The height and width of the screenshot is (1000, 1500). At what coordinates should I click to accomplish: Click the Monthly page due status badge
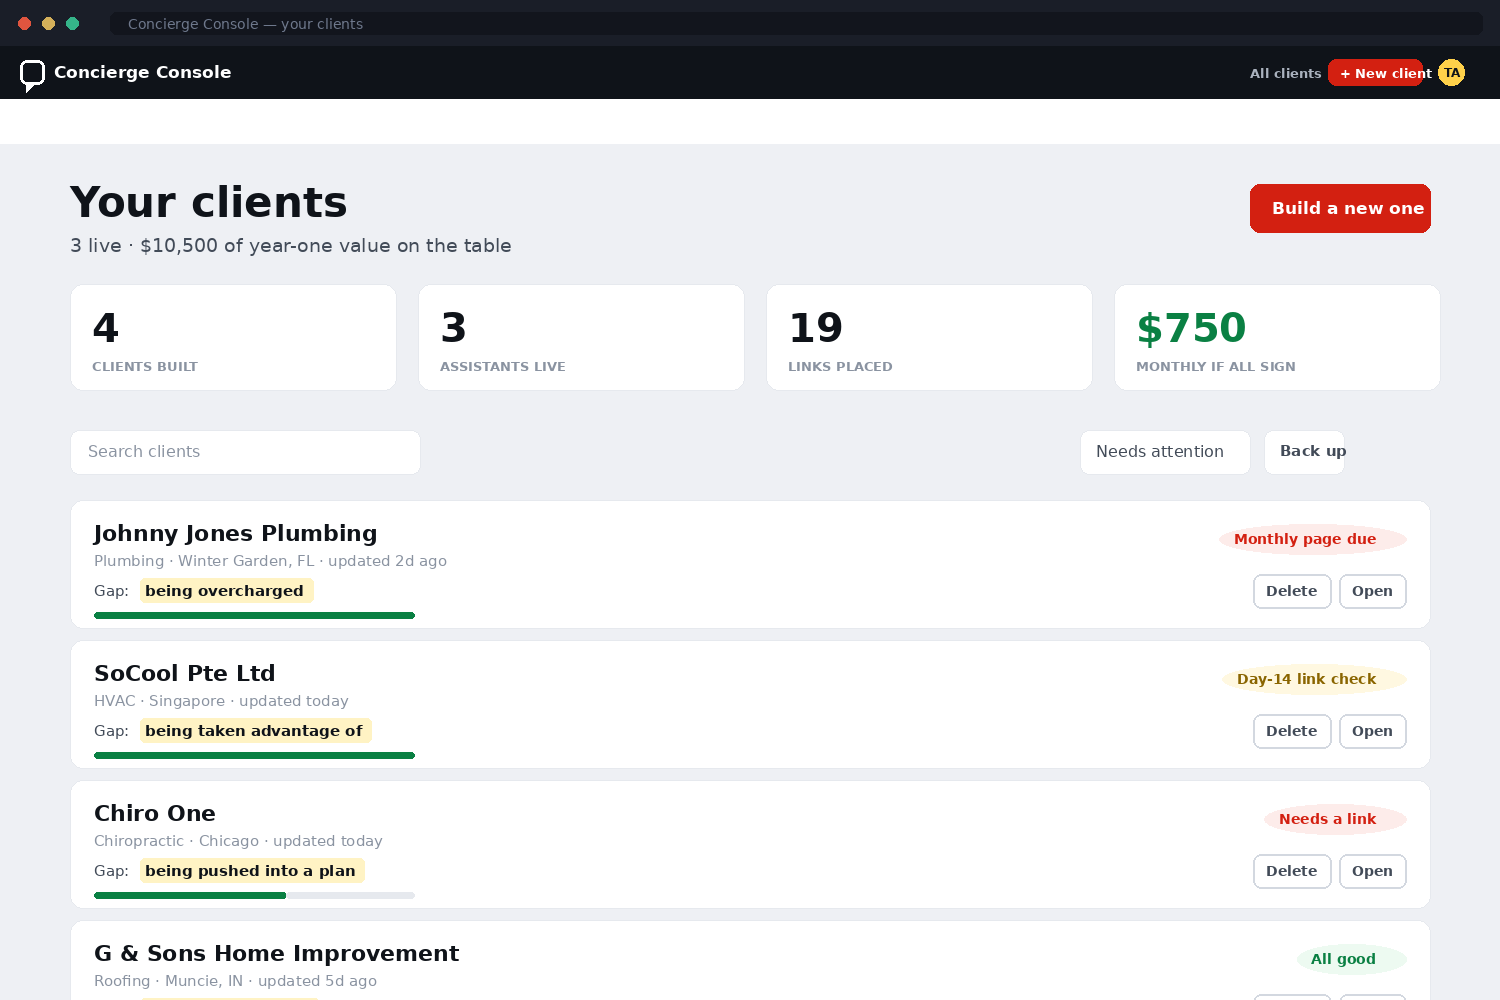(x=1313, y=539)
